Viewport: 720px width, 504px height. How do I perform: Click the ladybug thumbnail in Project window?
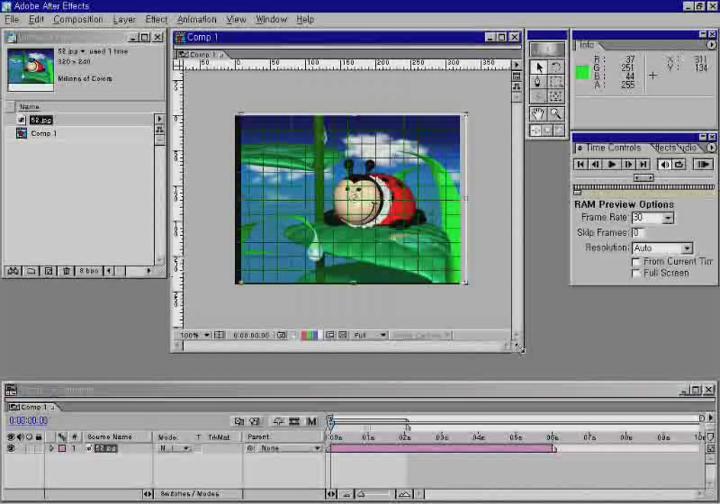click(x=30, y=70)
